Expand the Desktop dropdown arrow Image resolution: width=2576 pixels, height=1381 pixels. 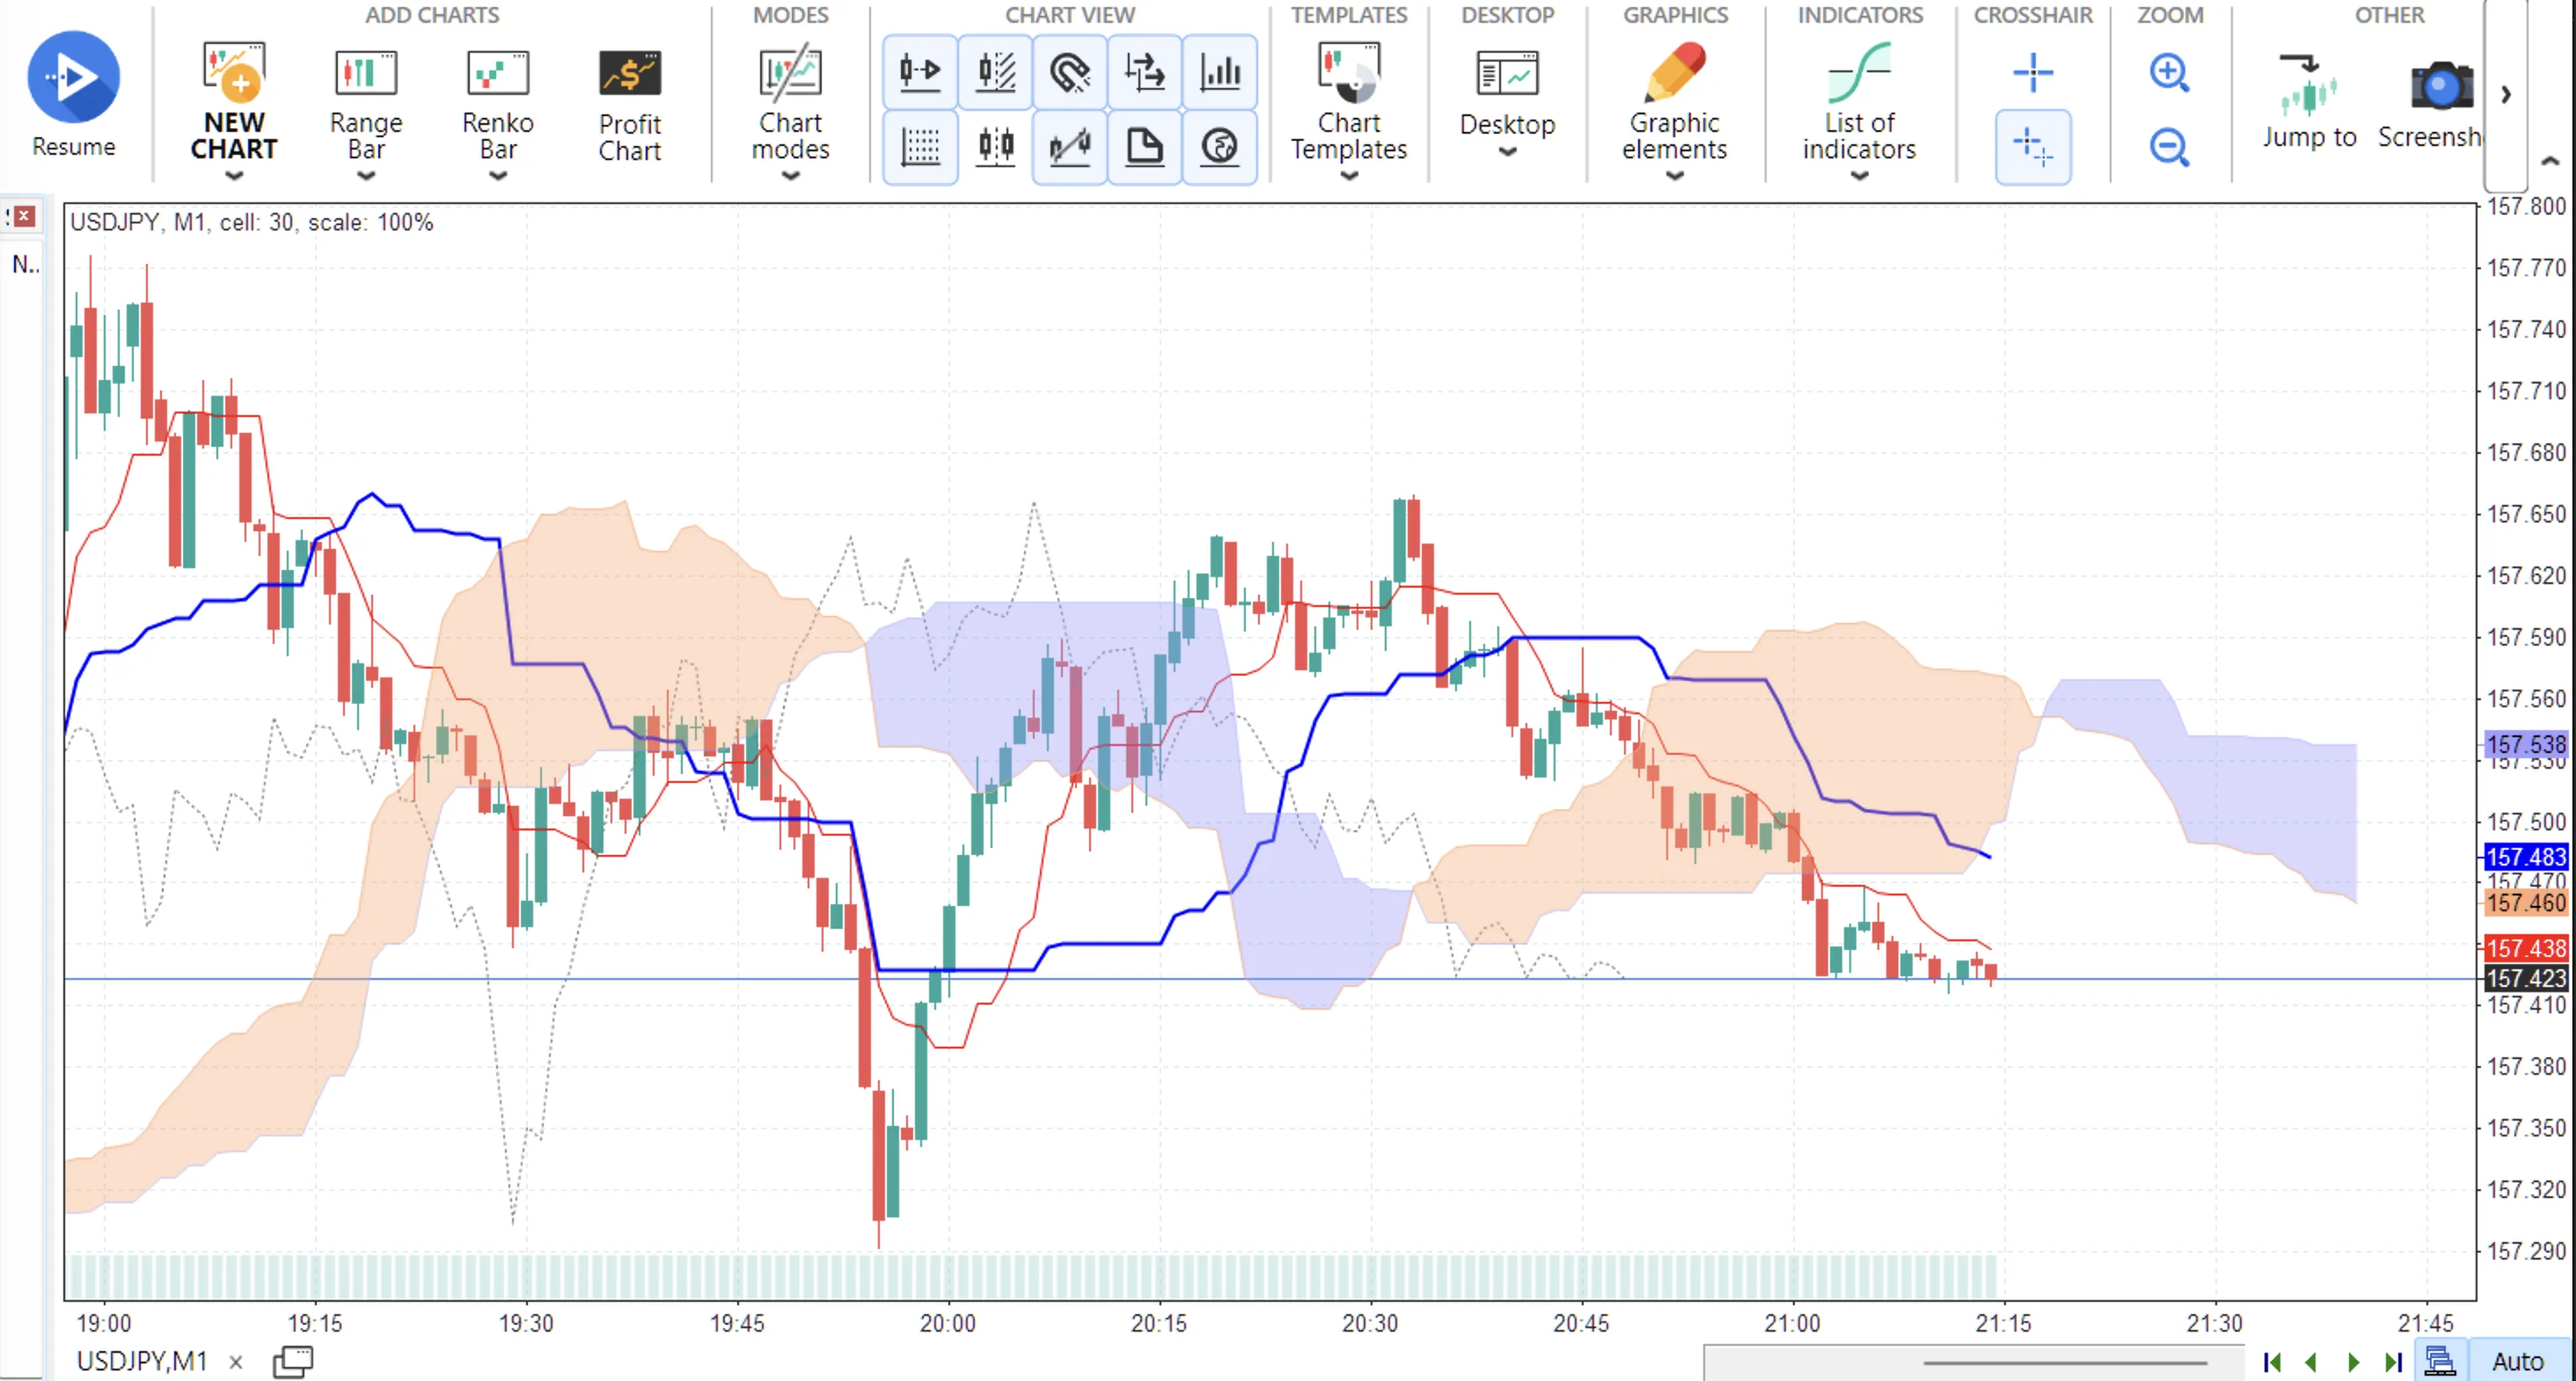1508,152
